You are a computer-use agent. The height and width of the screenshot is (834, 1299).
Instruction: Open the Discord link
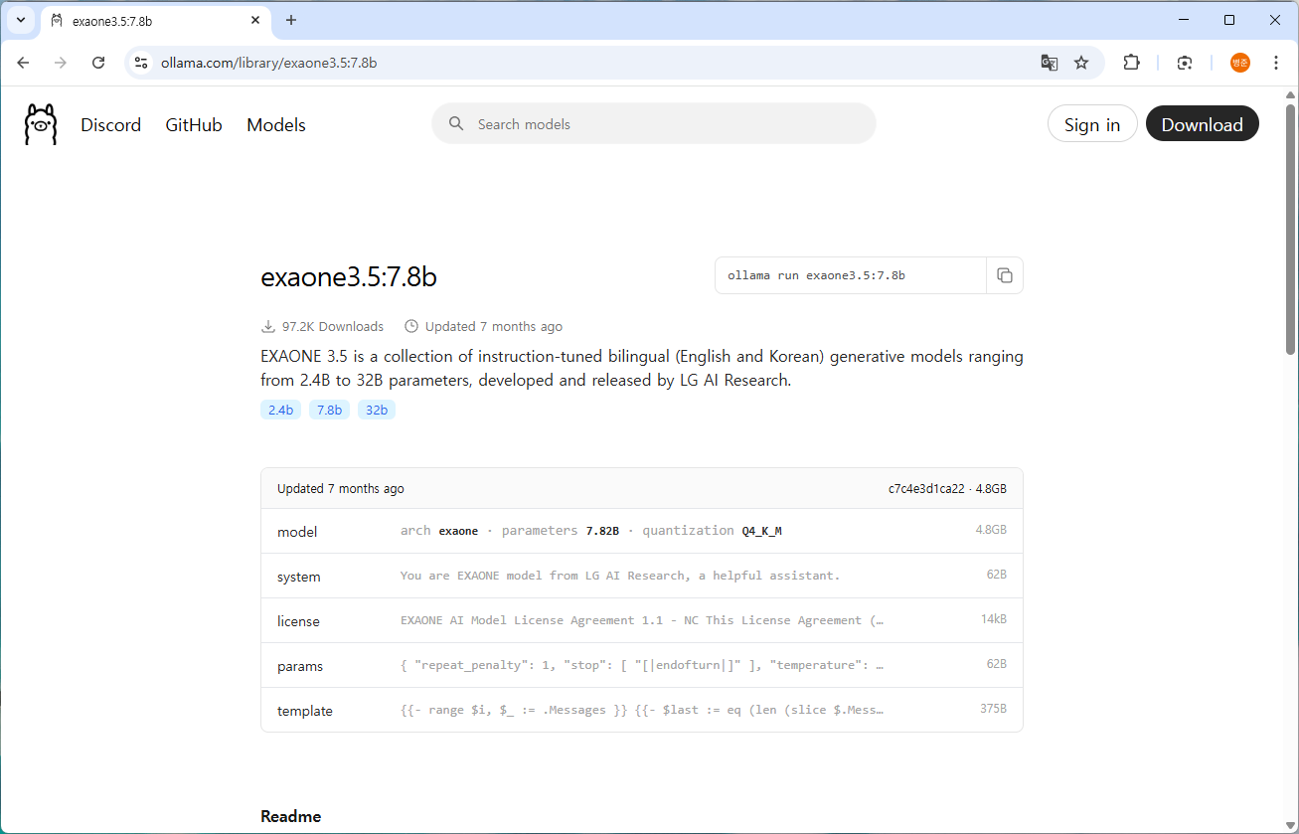tap(111, 125)
